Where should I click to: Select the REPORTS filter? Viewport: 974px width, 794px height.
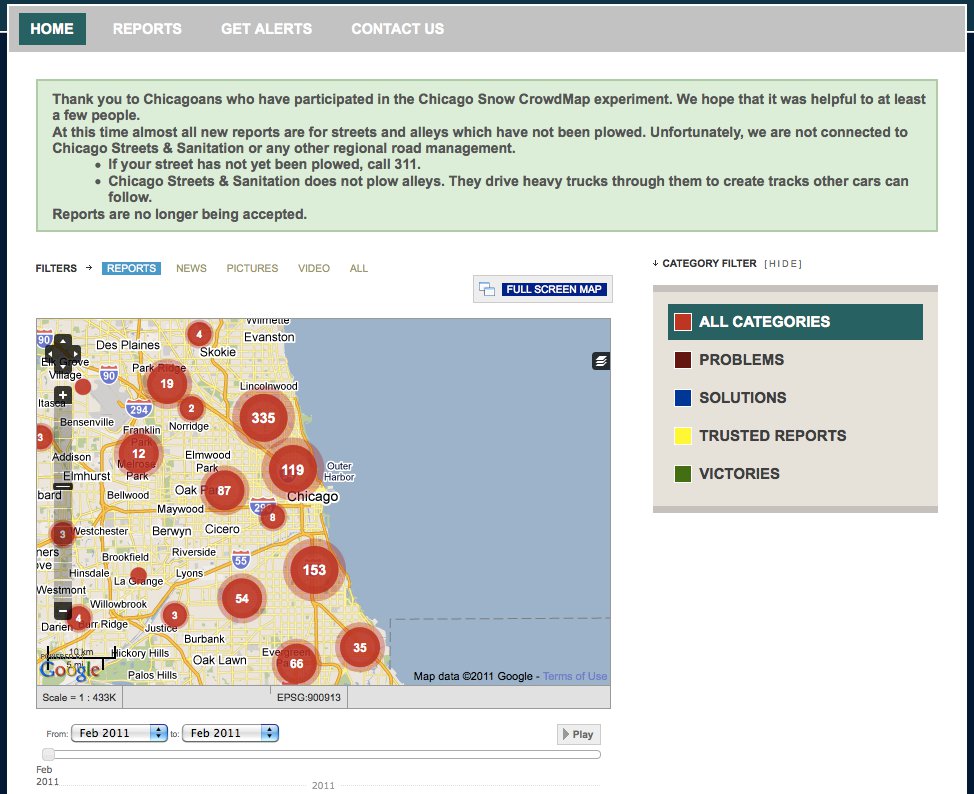131,268
